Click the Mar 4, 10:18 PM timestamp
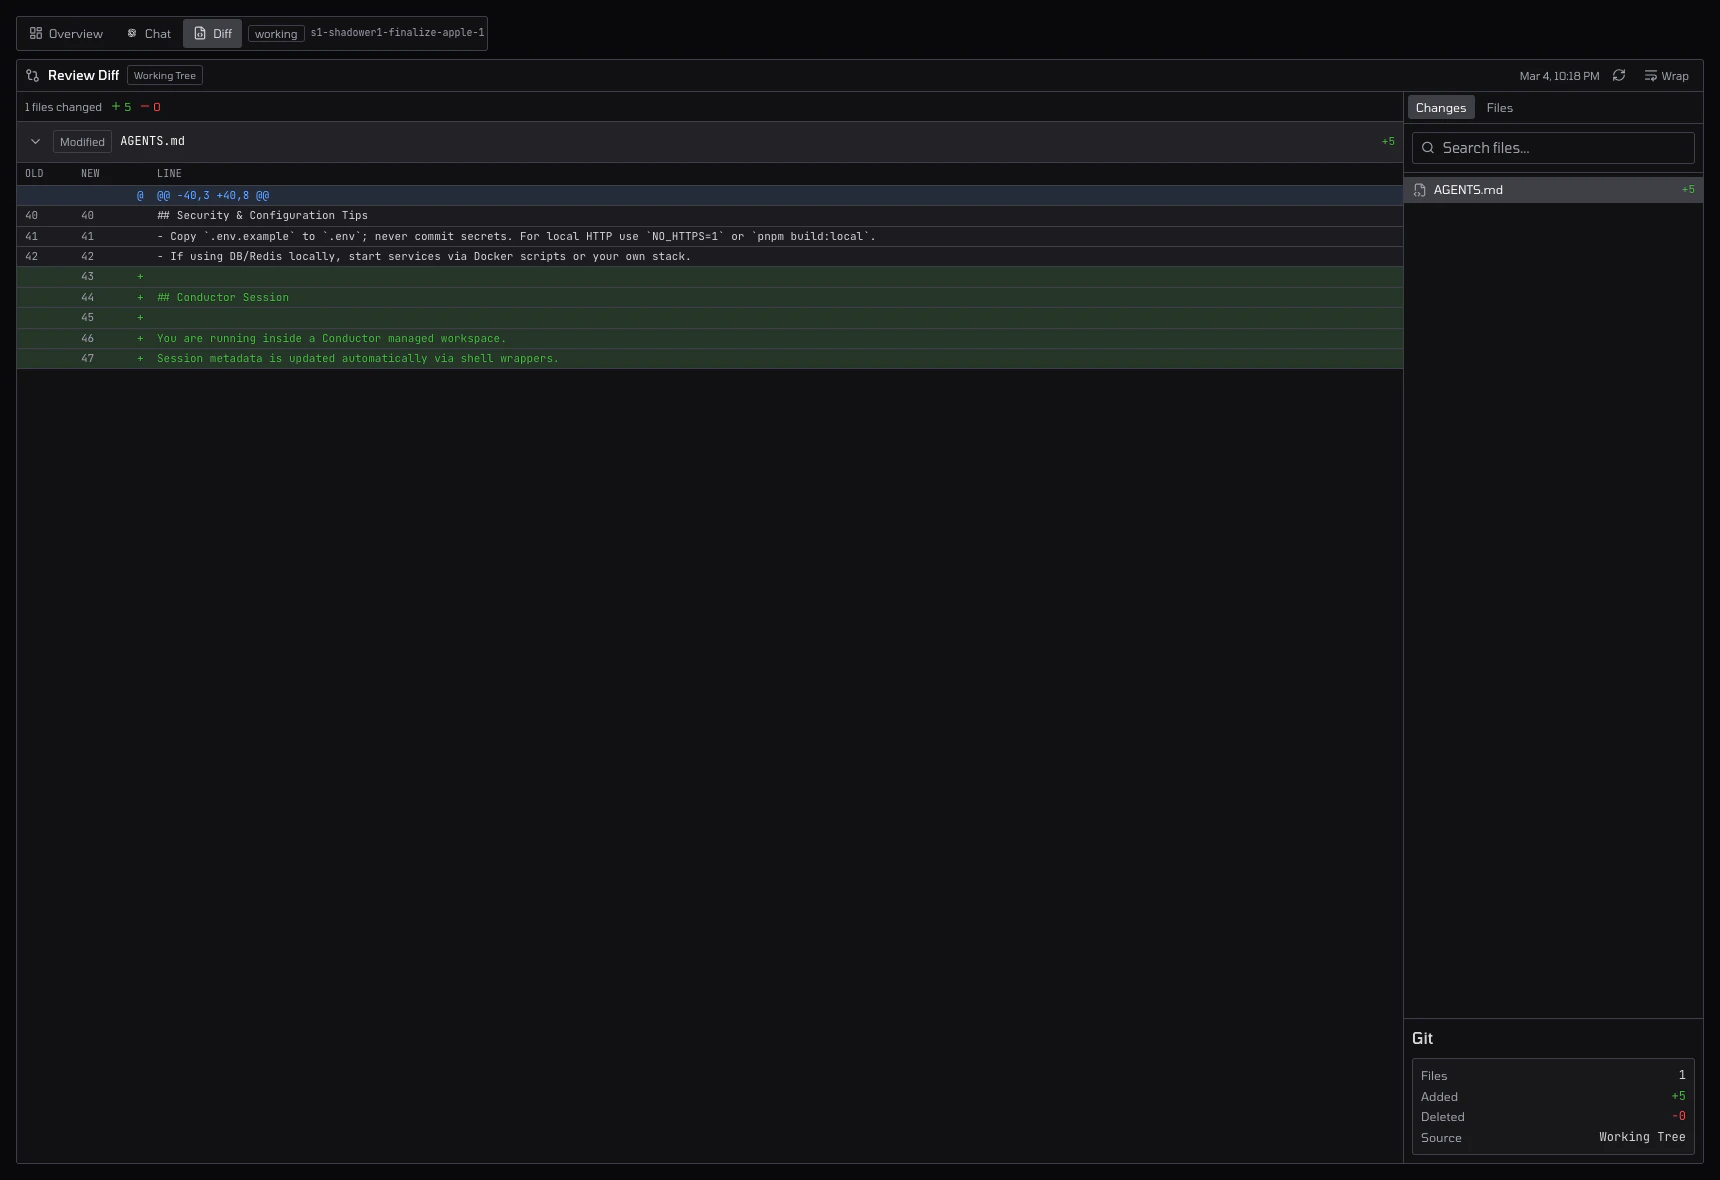This screenshot has height=1180, width=1720. pyautogui.click(x=1559, y=76)
